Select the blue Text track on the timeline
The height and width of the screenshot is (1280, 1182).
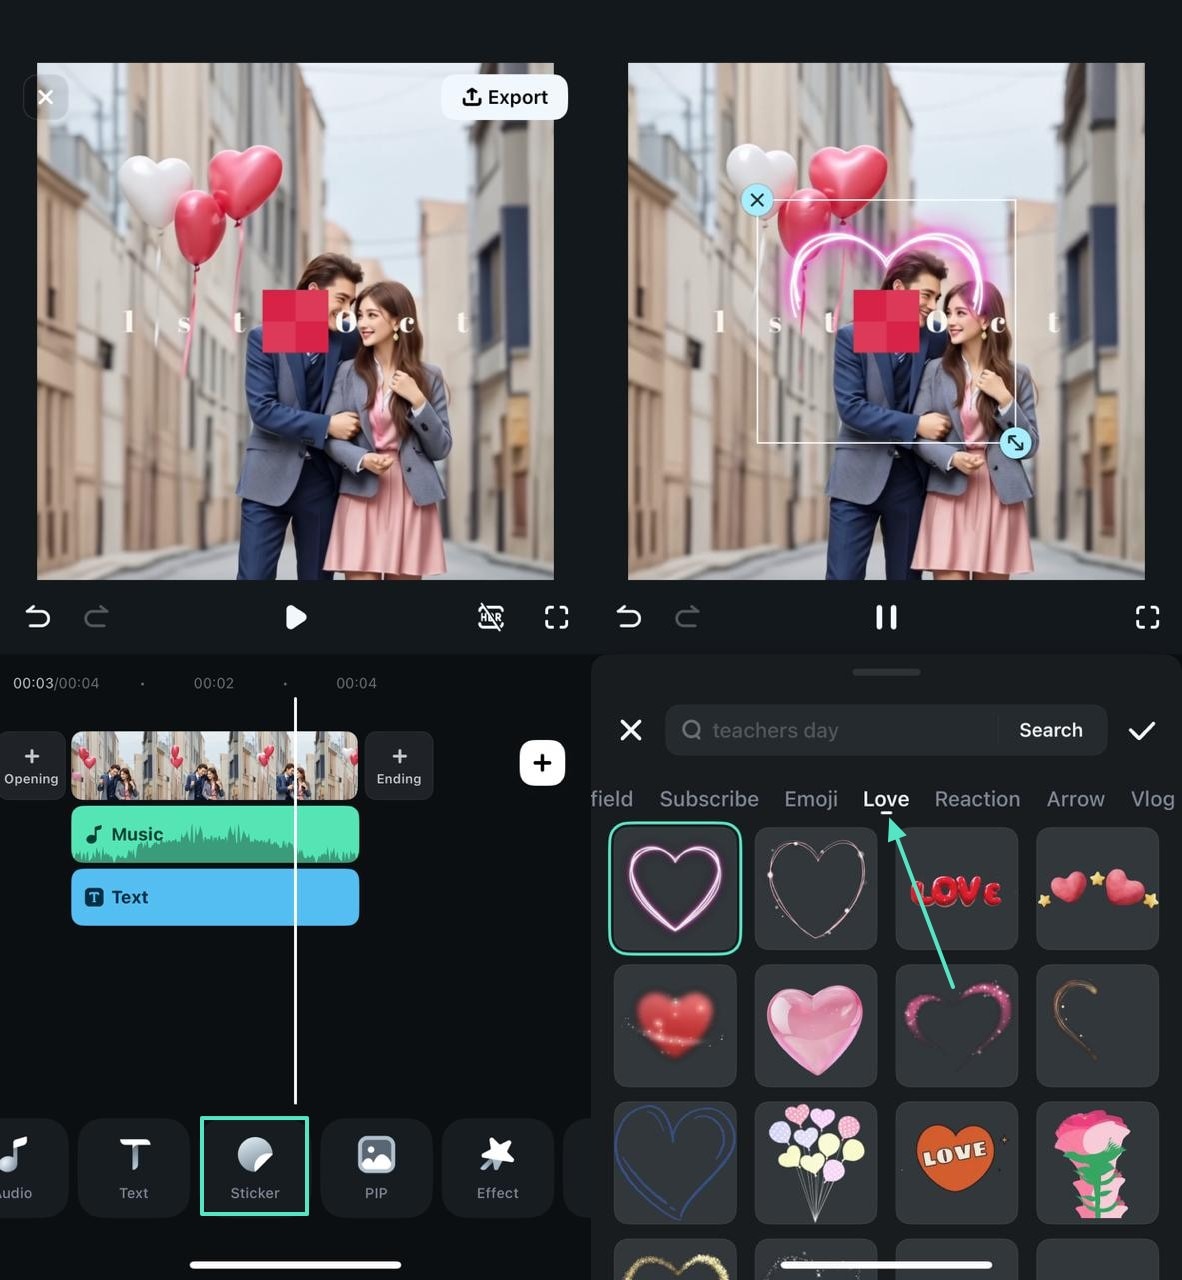(215, 897)
